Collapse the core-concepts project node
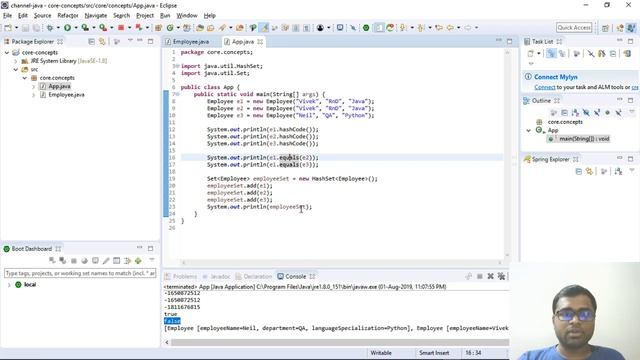 click(7, 53)
